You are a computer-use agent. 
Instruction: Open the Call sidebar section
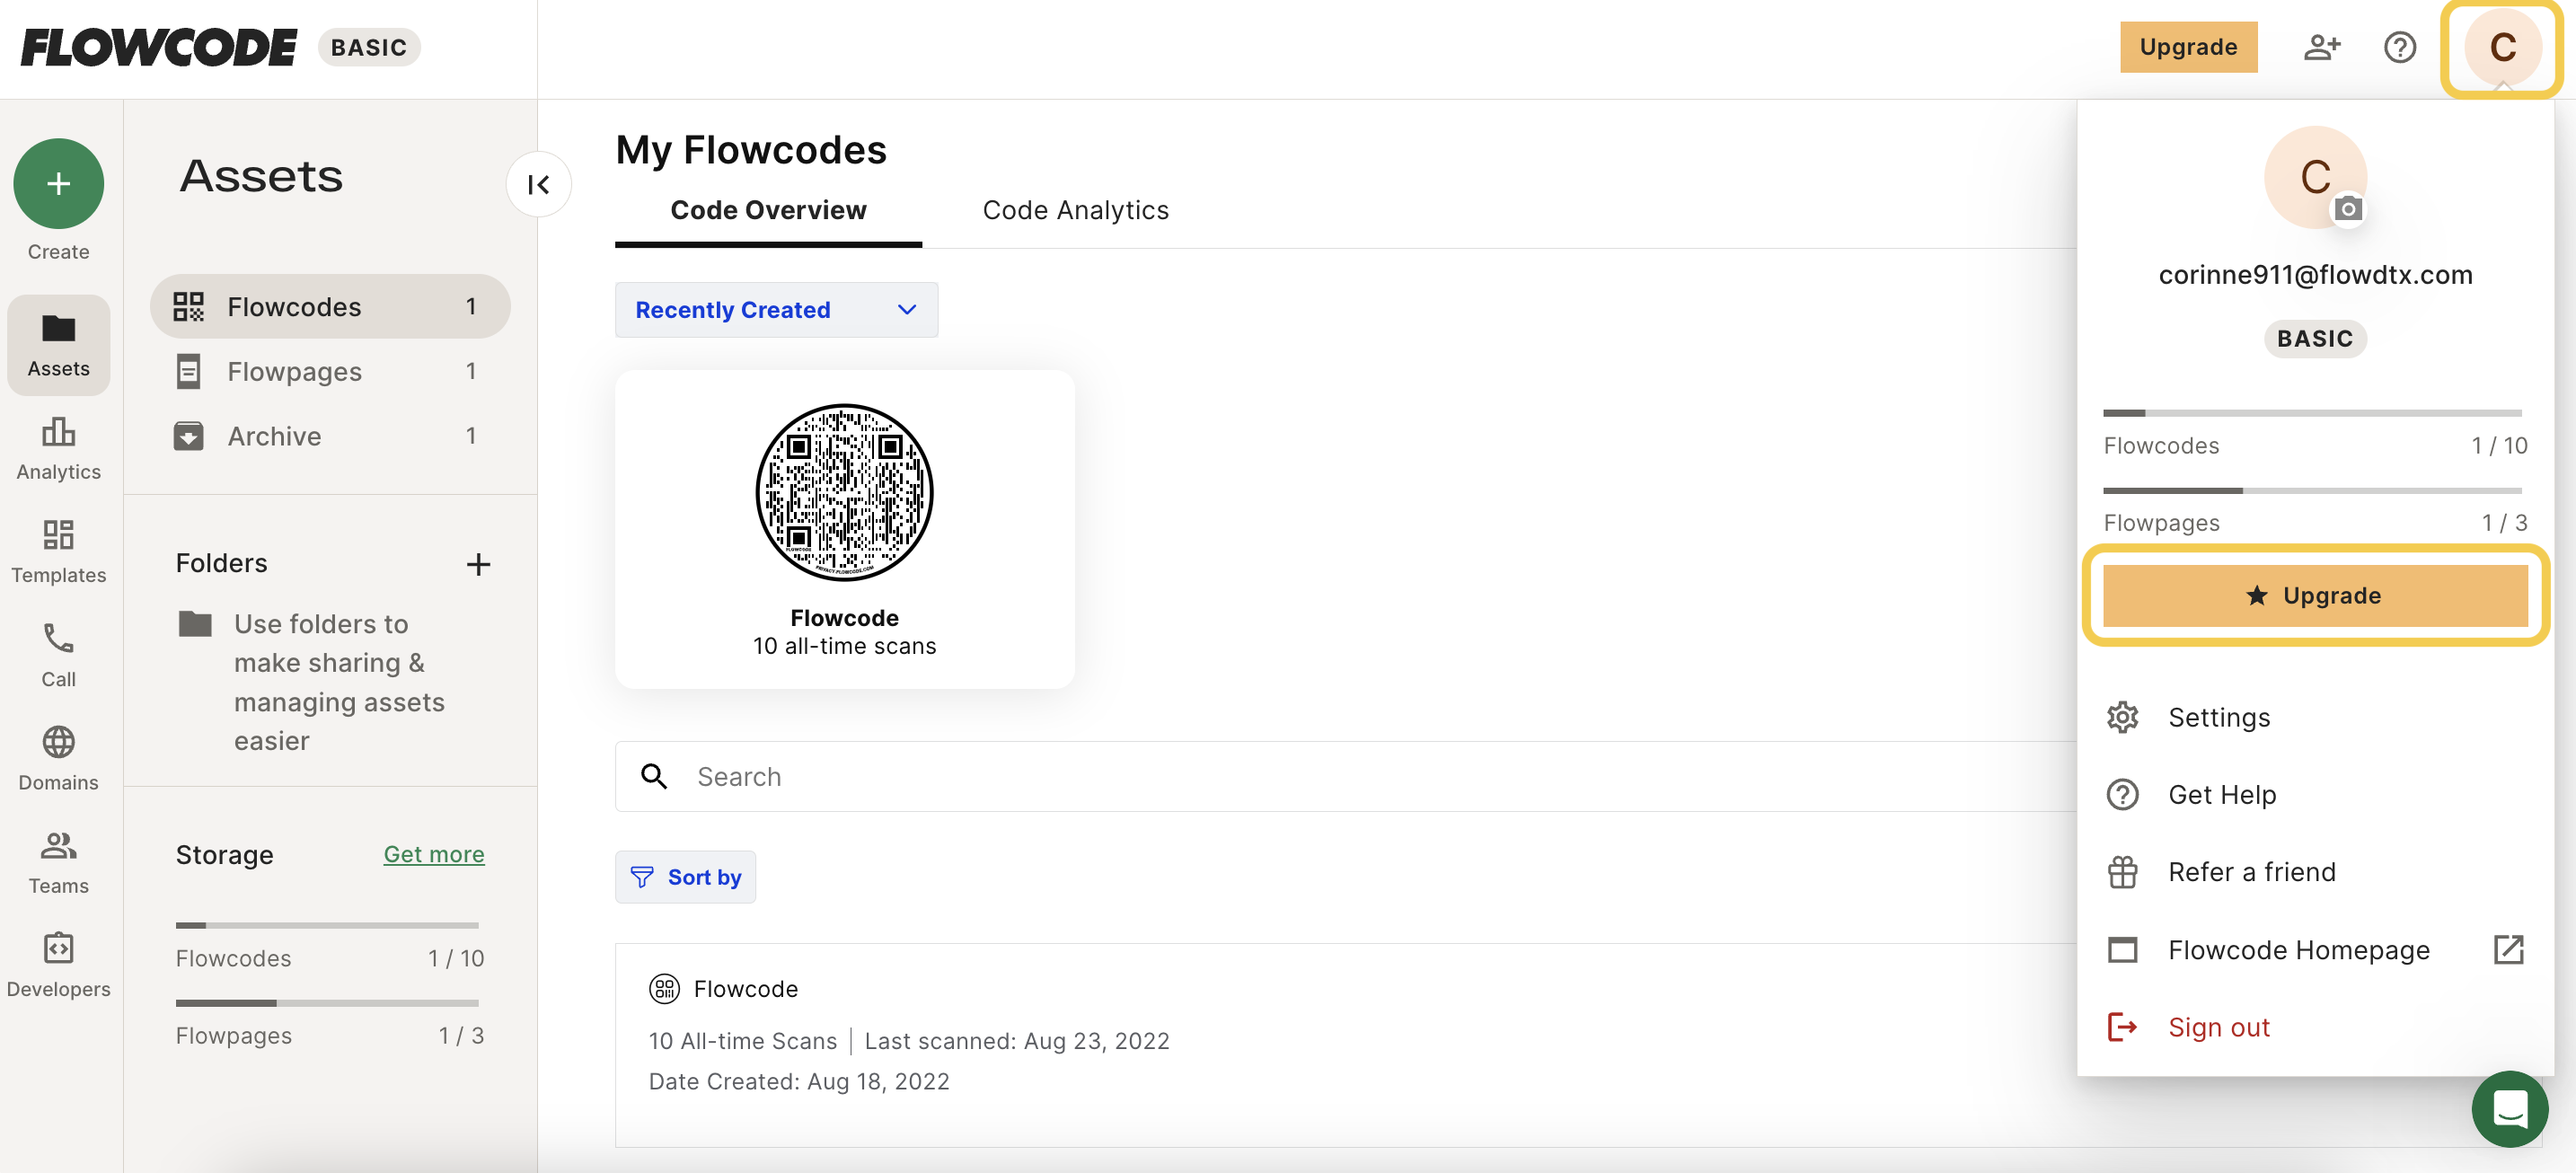pyautogui.click(x=58, y=656)
